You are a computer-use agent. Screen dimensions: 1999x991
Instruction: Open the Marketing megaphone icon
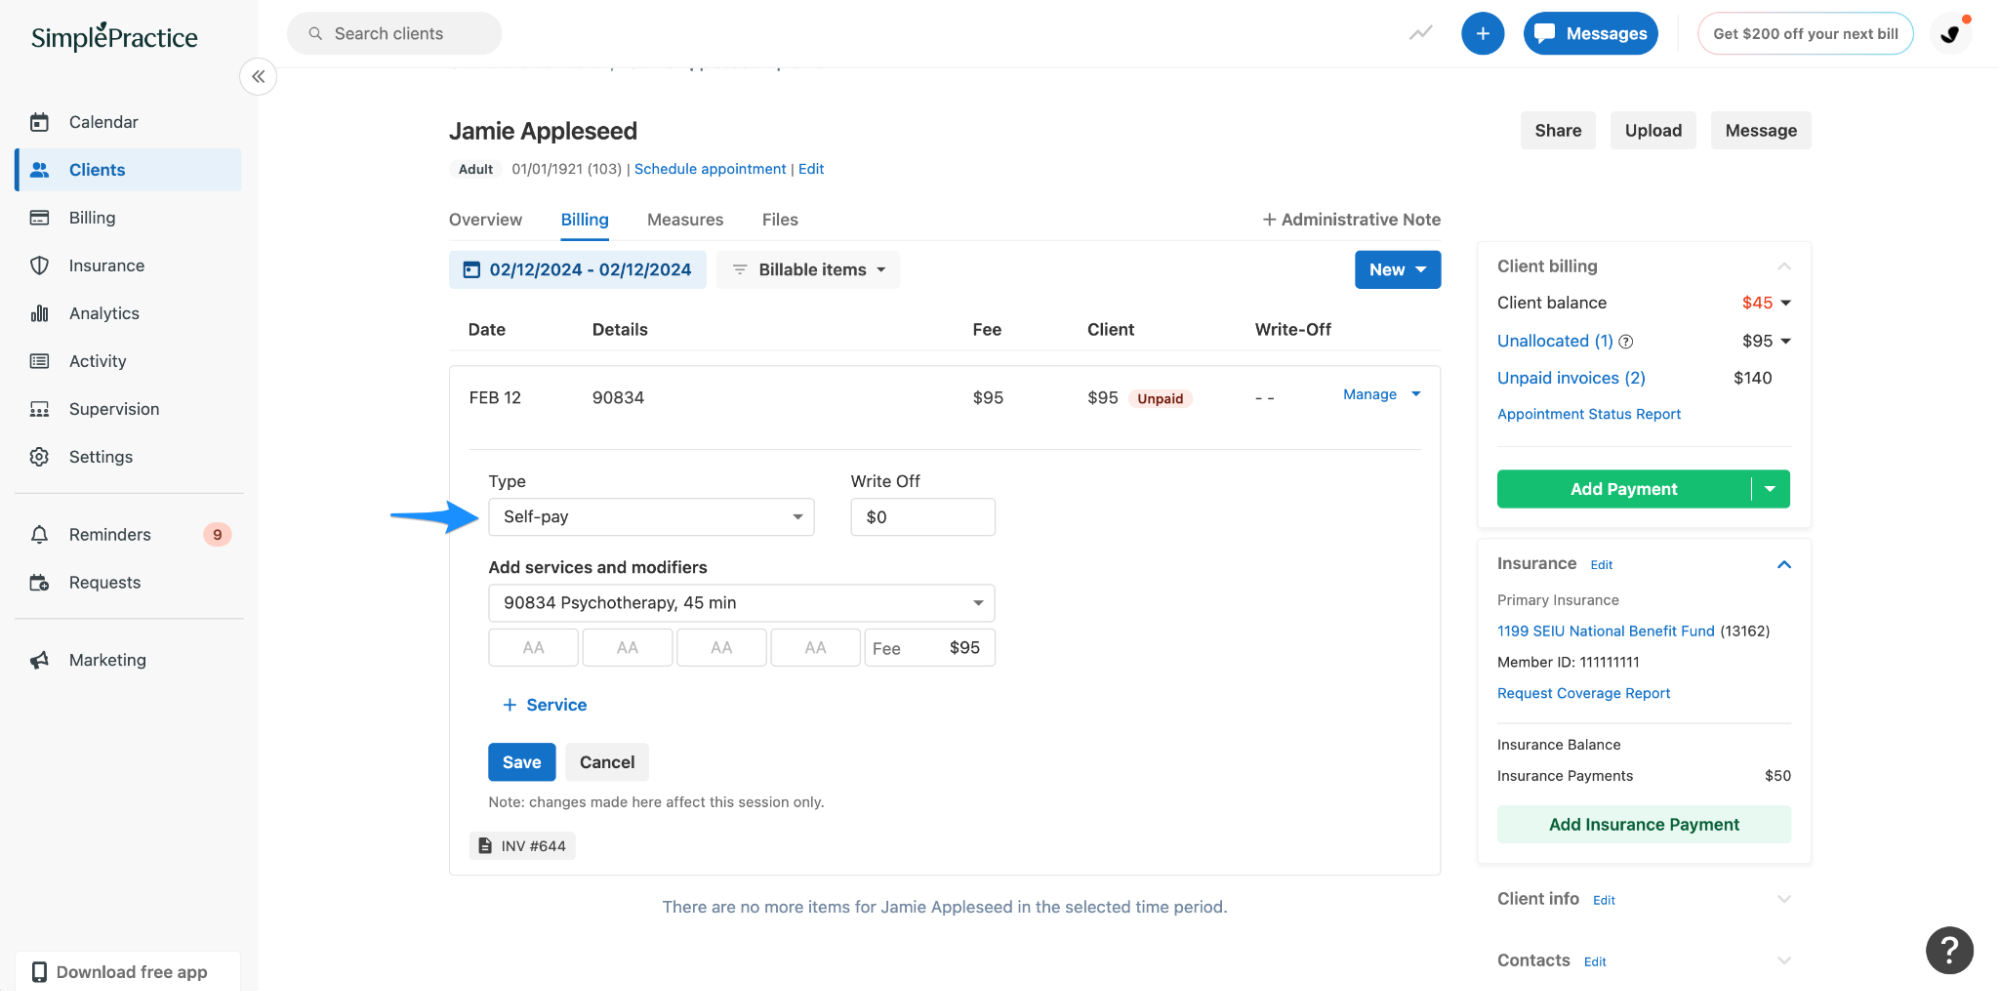click(39, 659)
